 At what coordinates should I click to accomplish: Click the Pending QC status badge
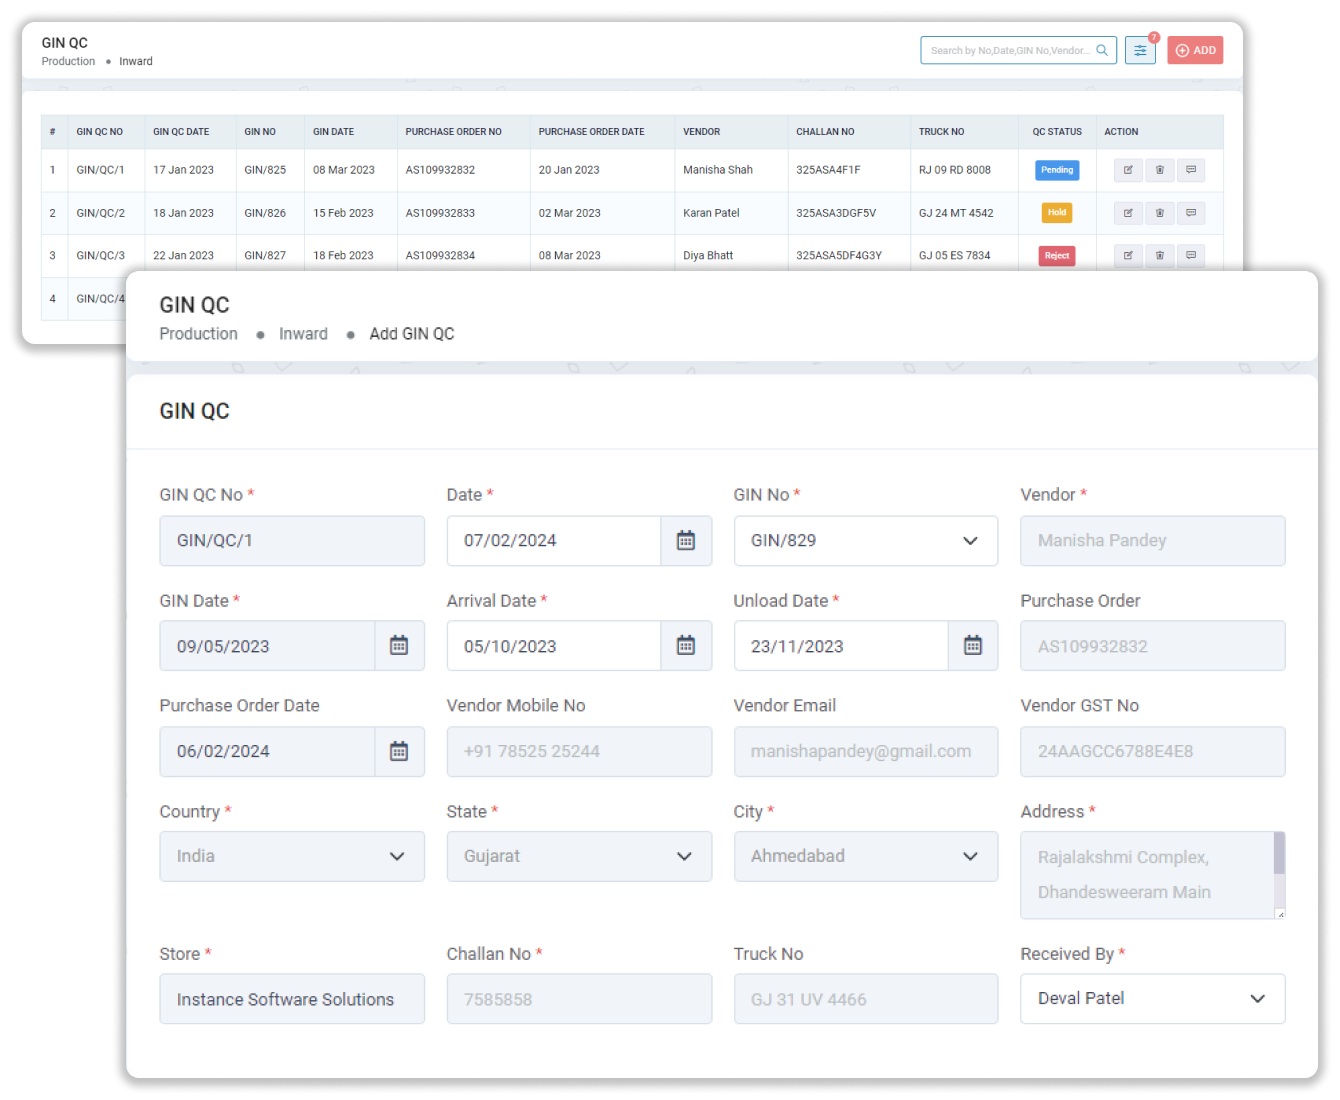[1056, 170]
